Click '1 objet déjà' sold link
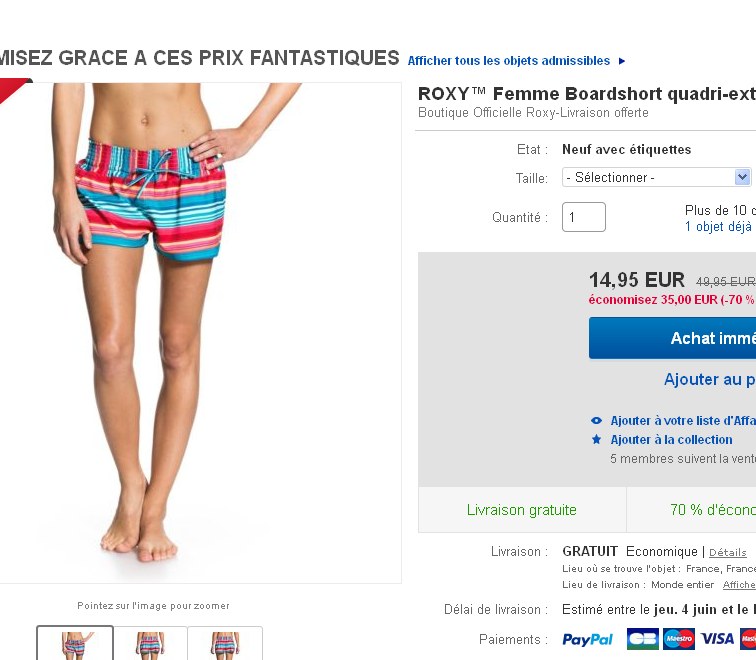Image resolution: width=756 pixels, height=660 pixels. [x=718, y=227]
